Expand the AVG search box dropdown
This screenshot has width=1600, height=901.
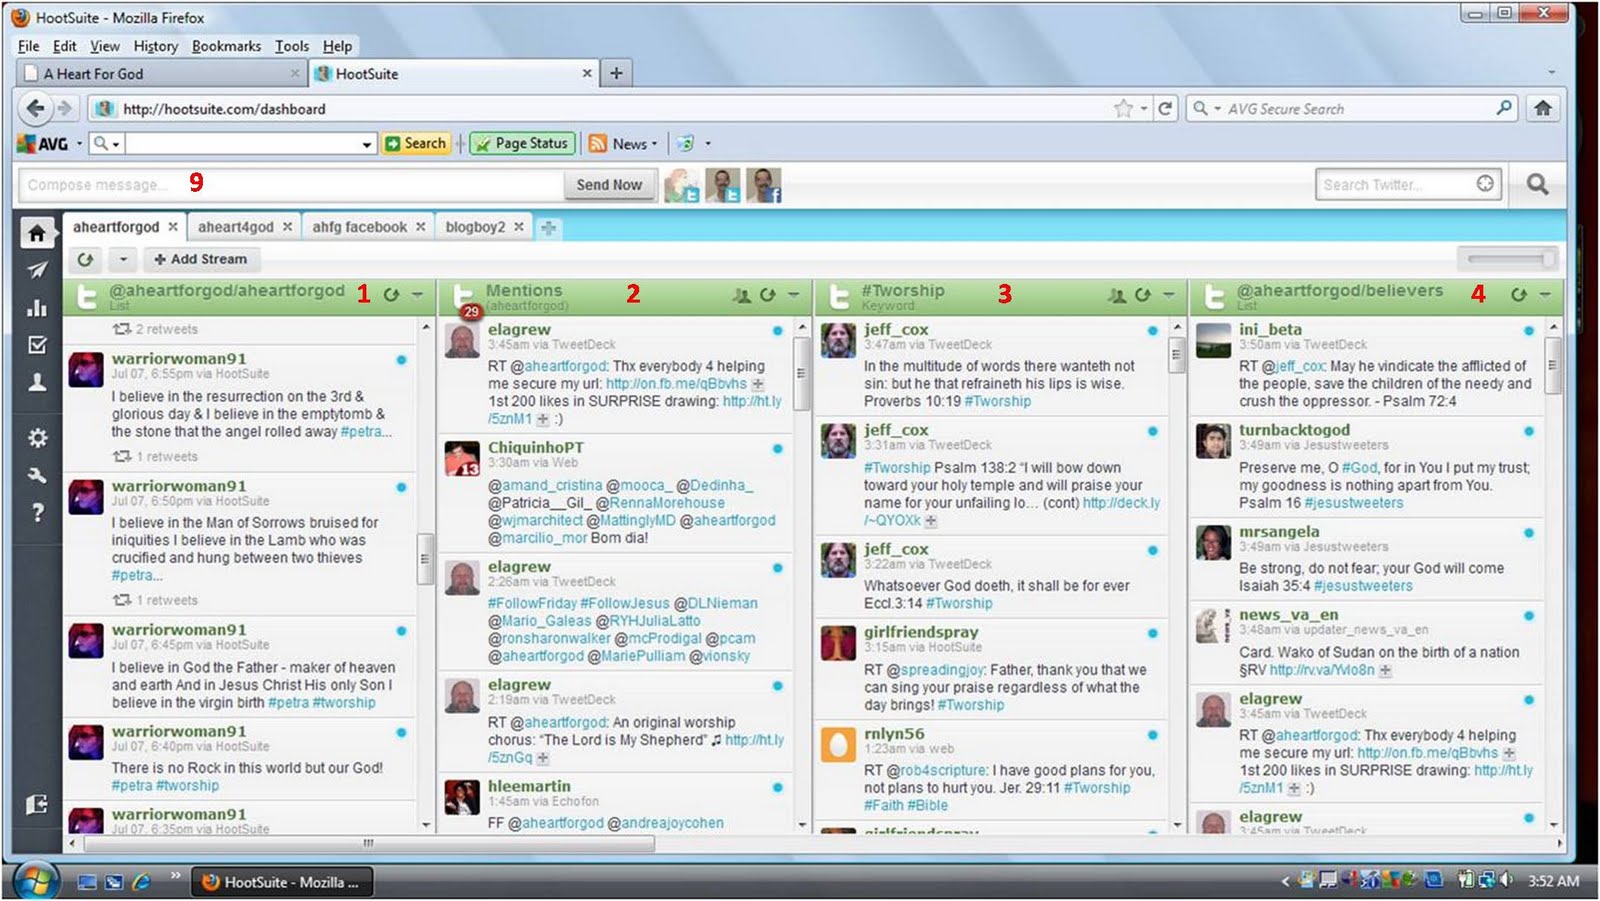367,145
